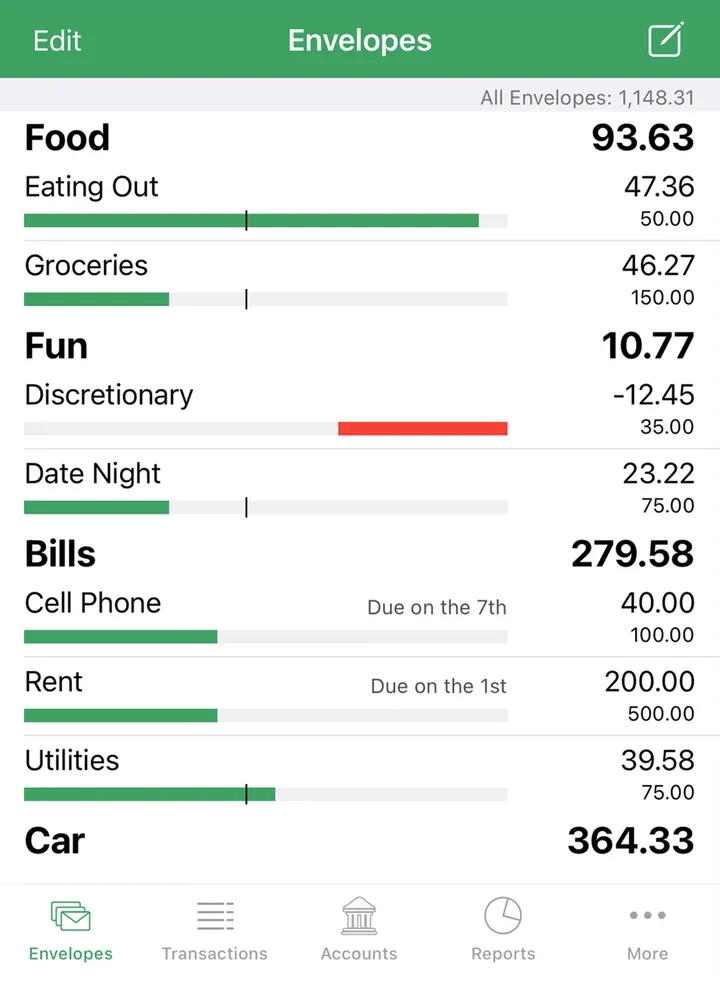
Task: Select the Cell Phone envelope
Action: 360,618
